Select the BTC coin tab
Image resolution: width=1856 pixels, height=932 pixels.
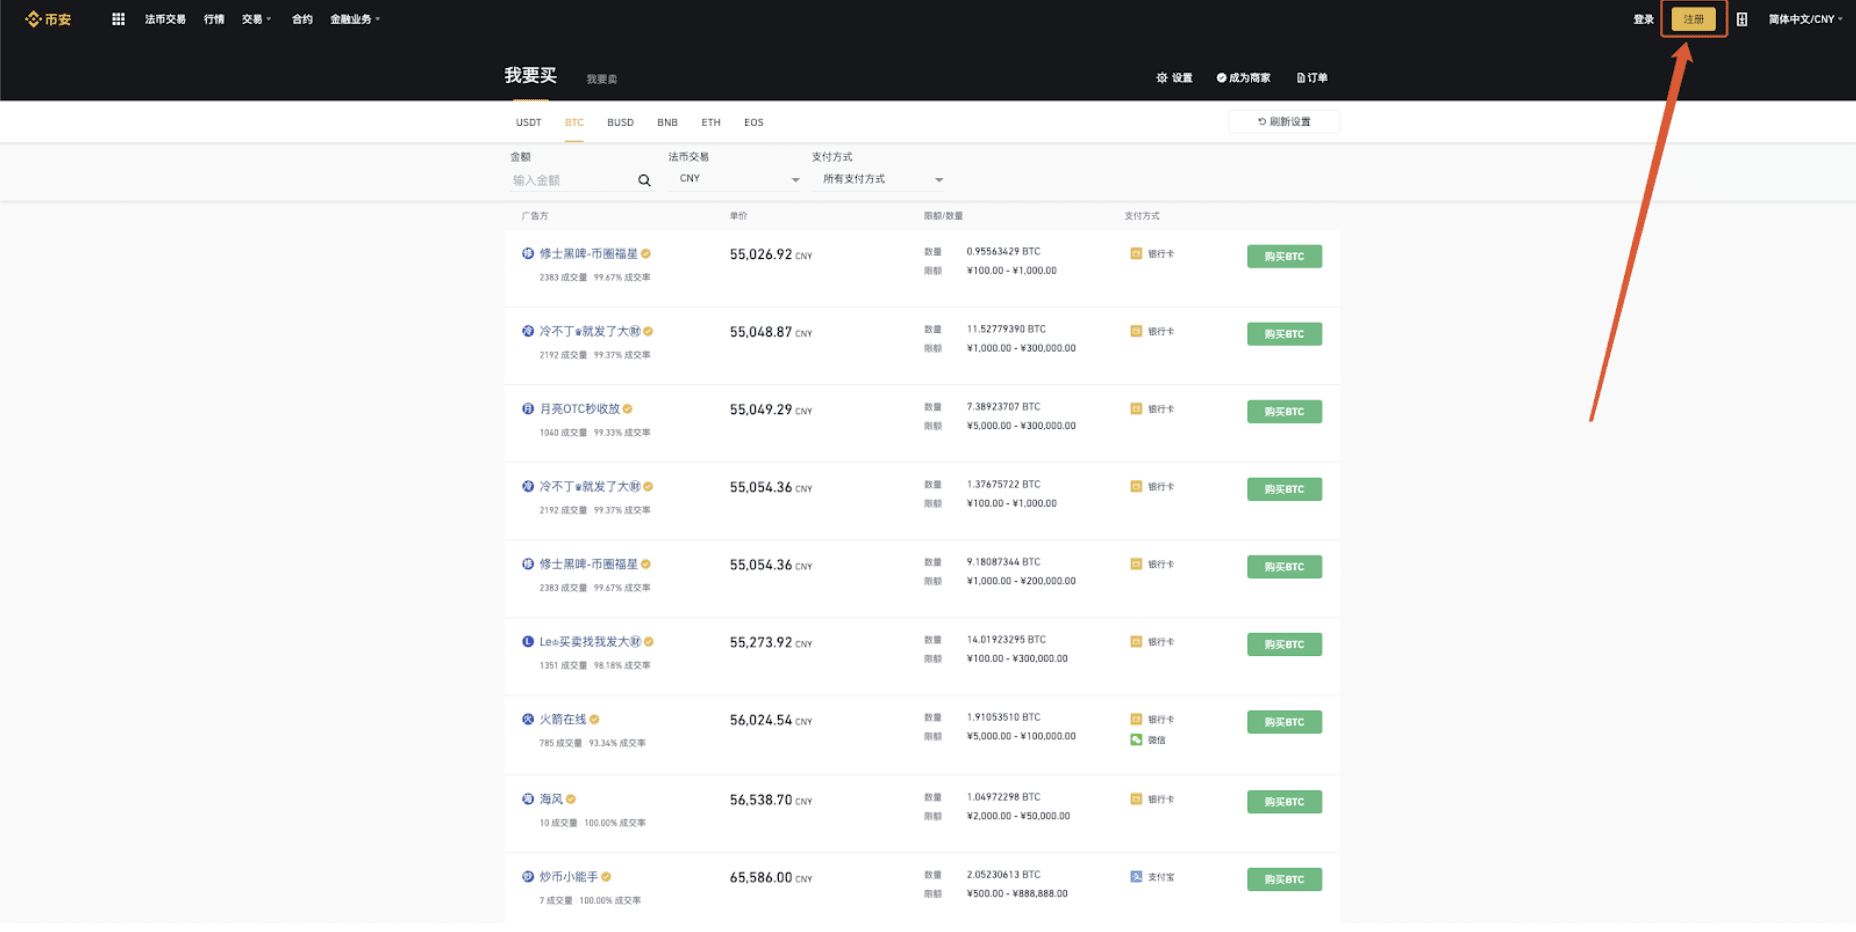(x=574, y=123)
